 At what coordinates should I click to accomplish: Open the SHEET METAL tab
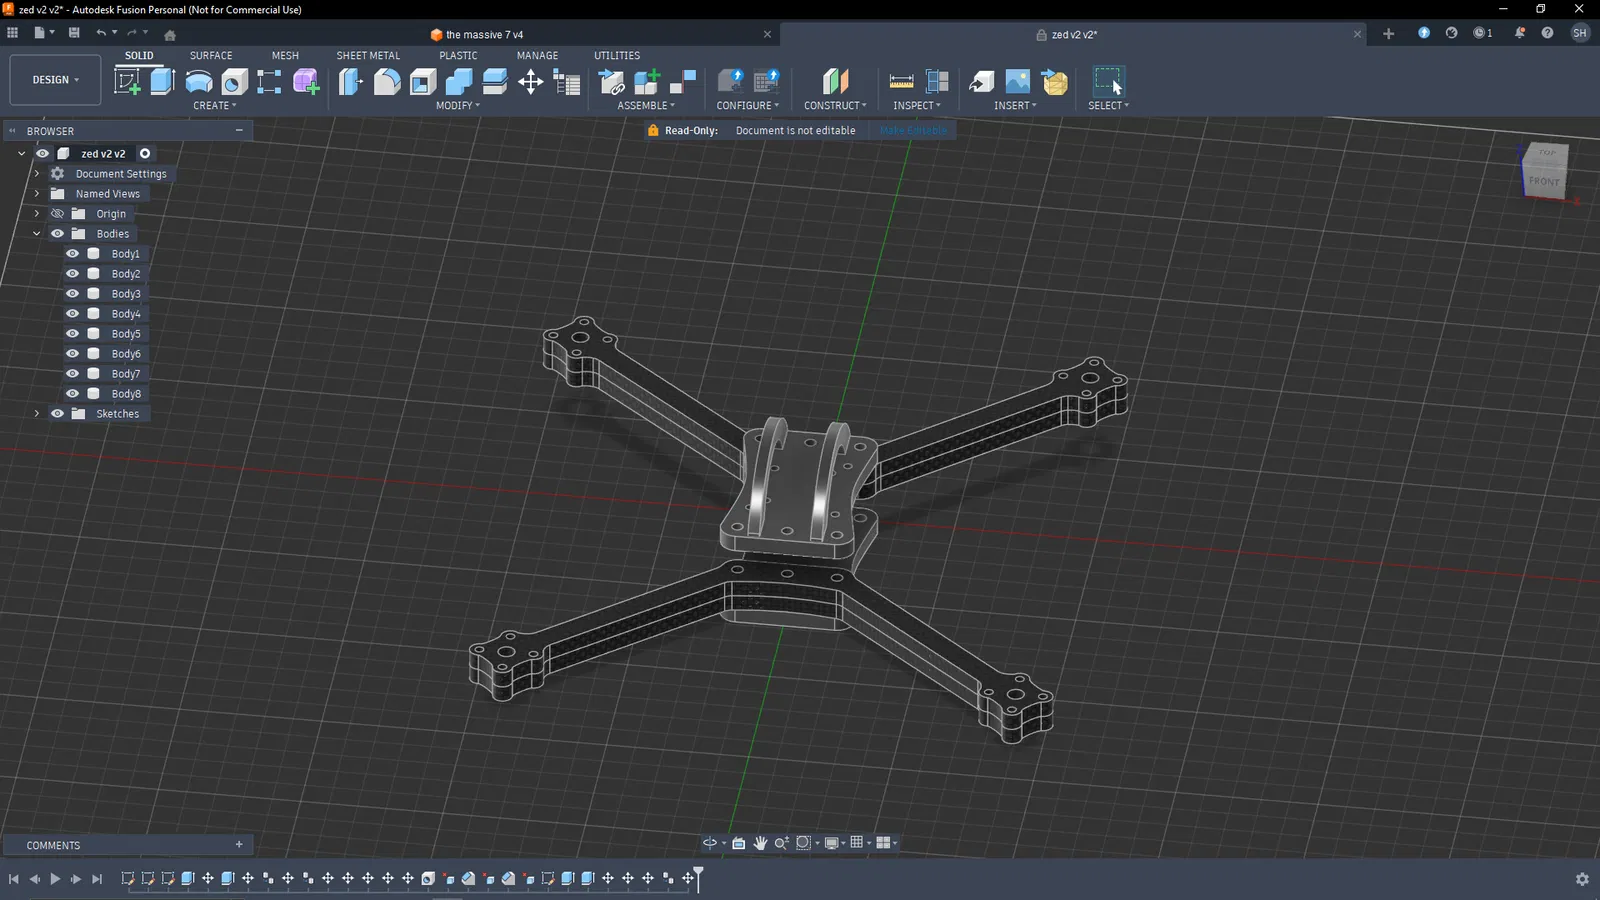tap(368, 56)
